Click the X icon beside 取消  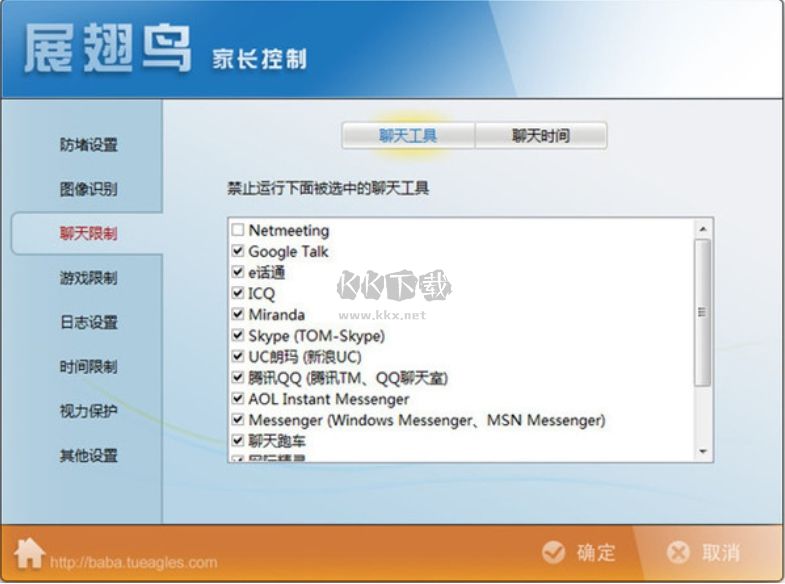(x=679, y=552)
